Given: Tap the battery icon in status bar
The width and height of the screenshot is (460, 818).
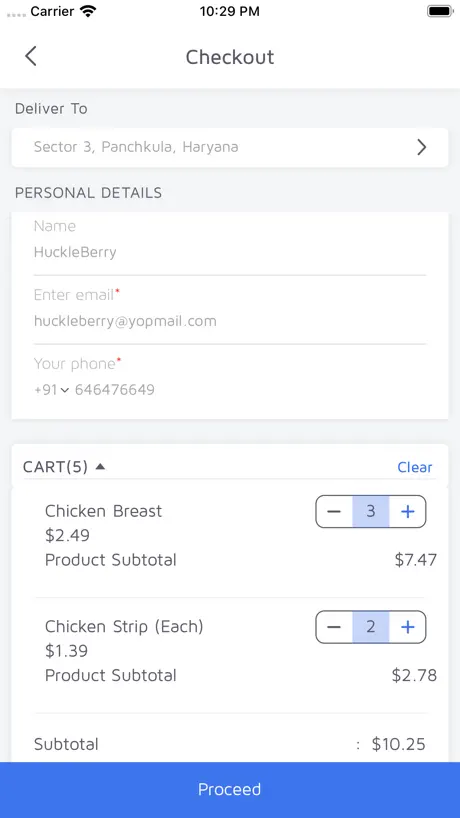Looking at the screenshot, I should coord(440,11).
